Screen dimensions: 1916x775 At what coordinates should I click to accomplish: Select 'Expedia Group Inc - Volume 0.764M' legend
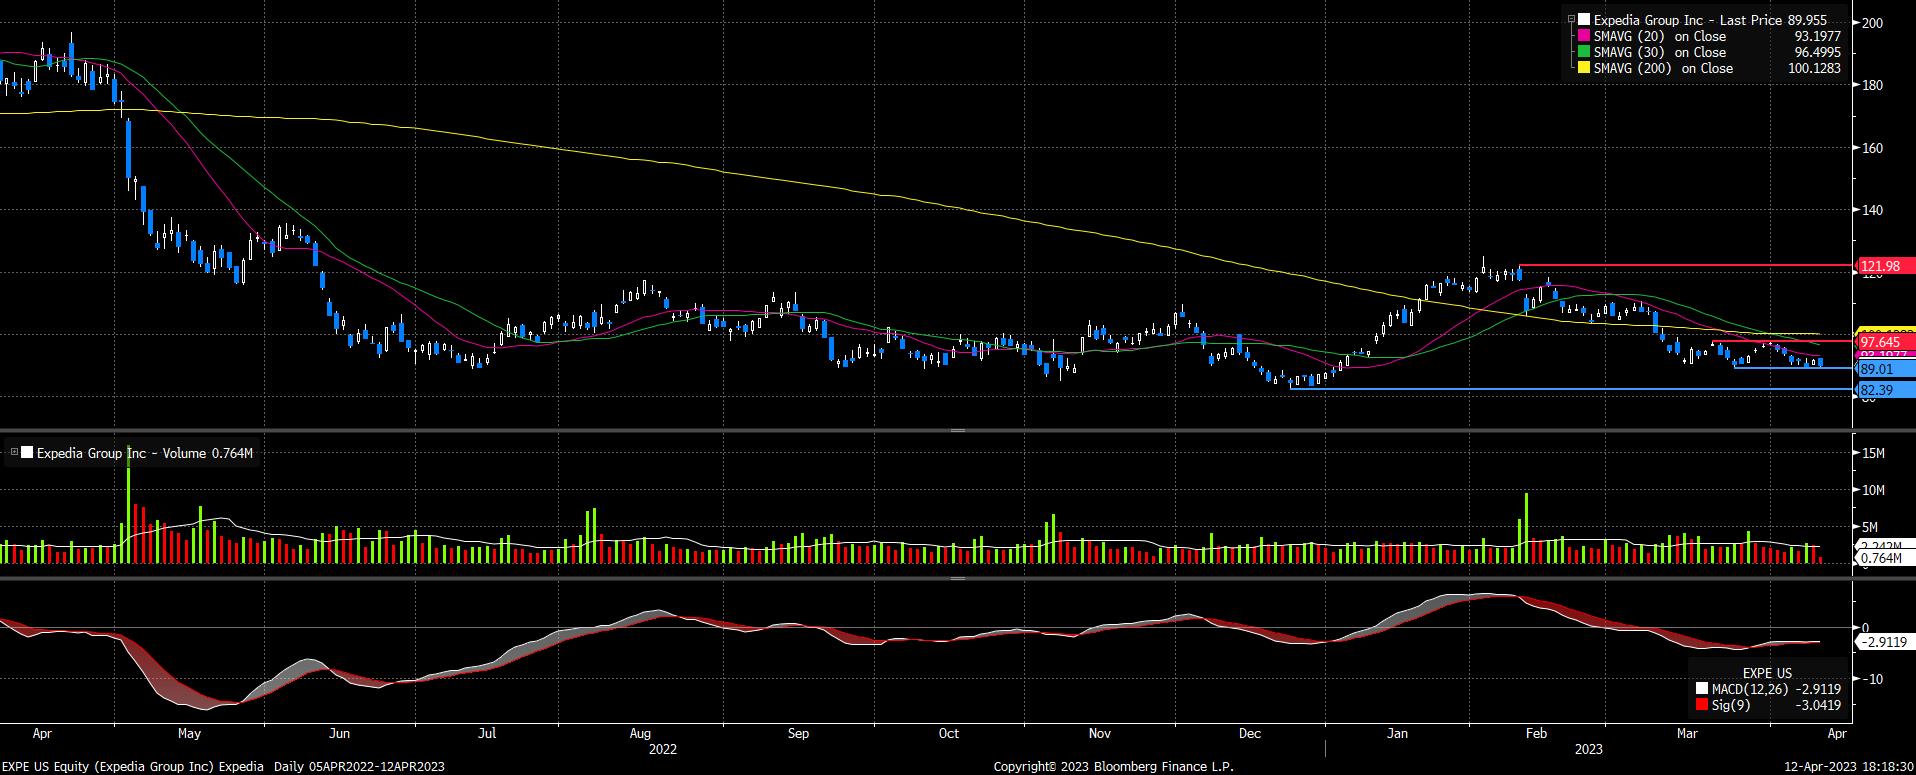[x=145, y=453]
